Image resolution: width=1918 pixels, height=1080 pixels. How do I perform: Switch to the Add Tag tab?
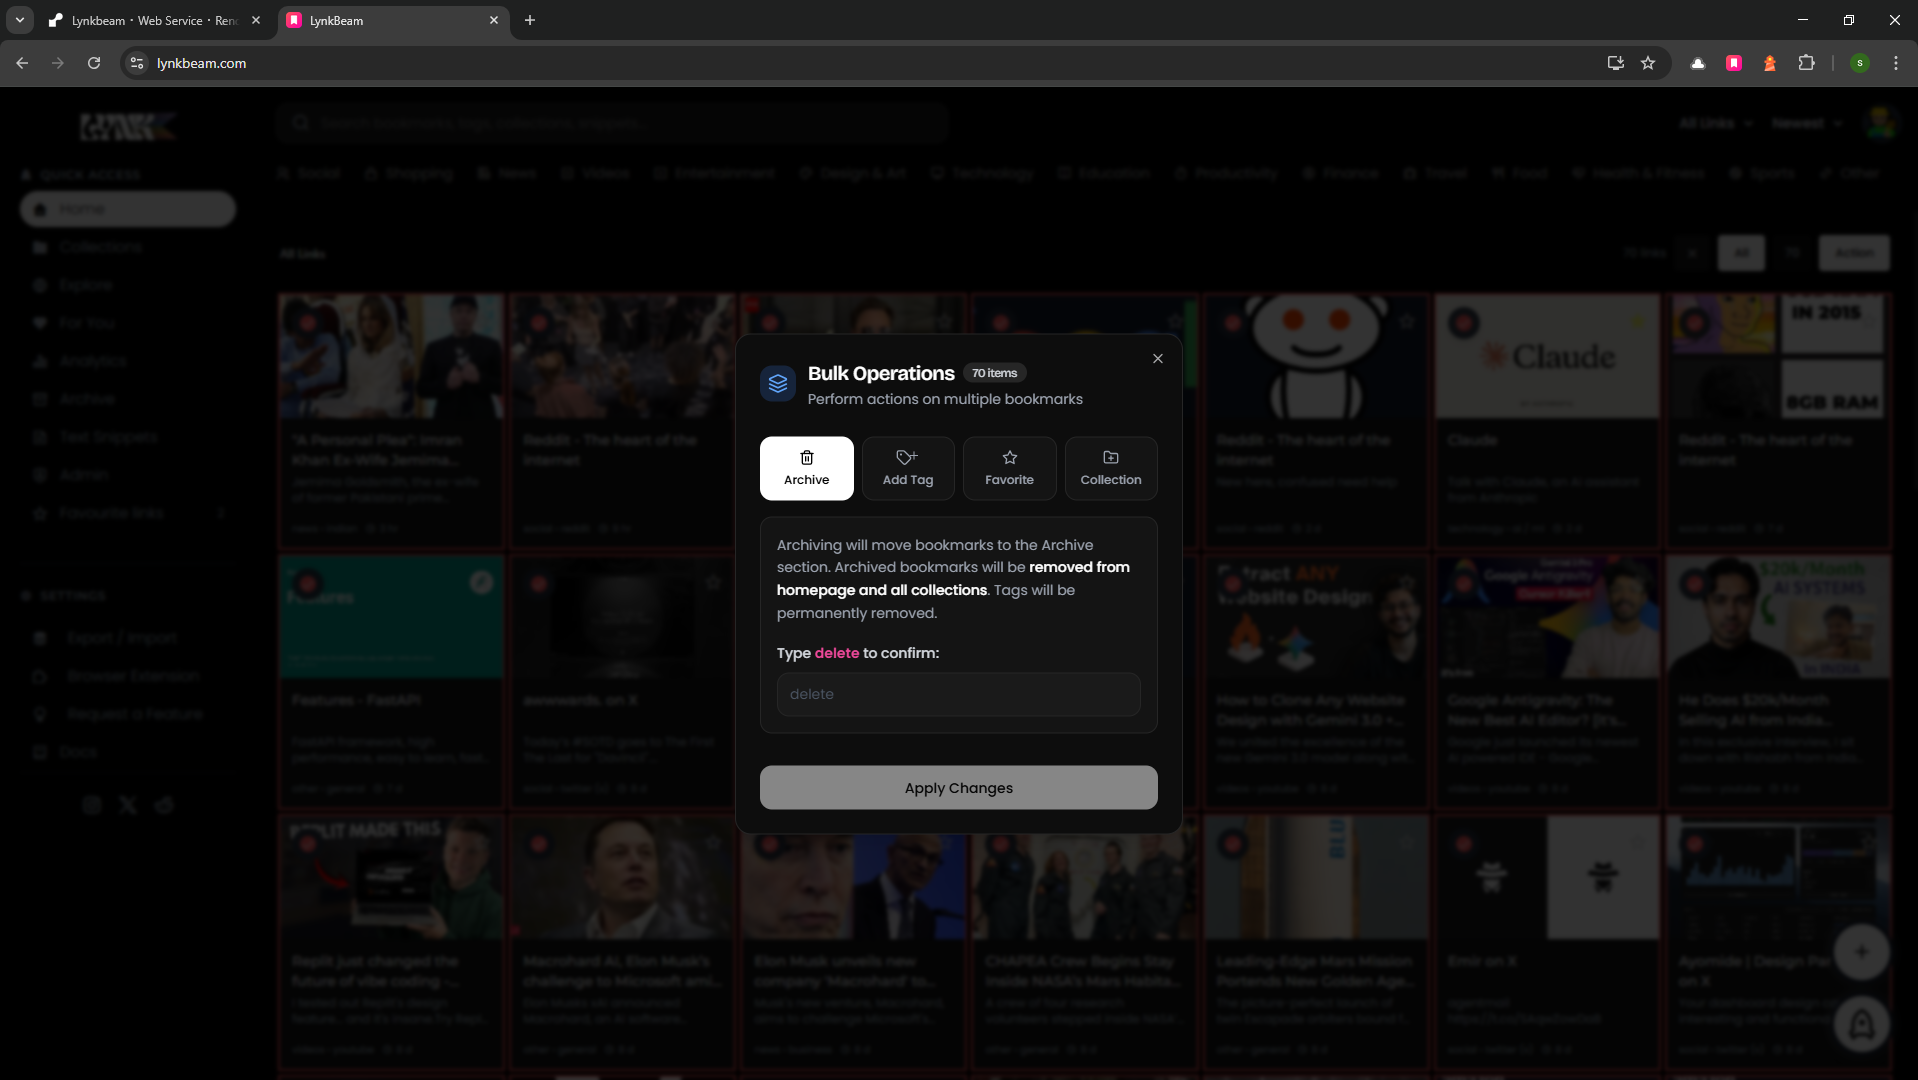pyautogui.click(x=908, y=468)
